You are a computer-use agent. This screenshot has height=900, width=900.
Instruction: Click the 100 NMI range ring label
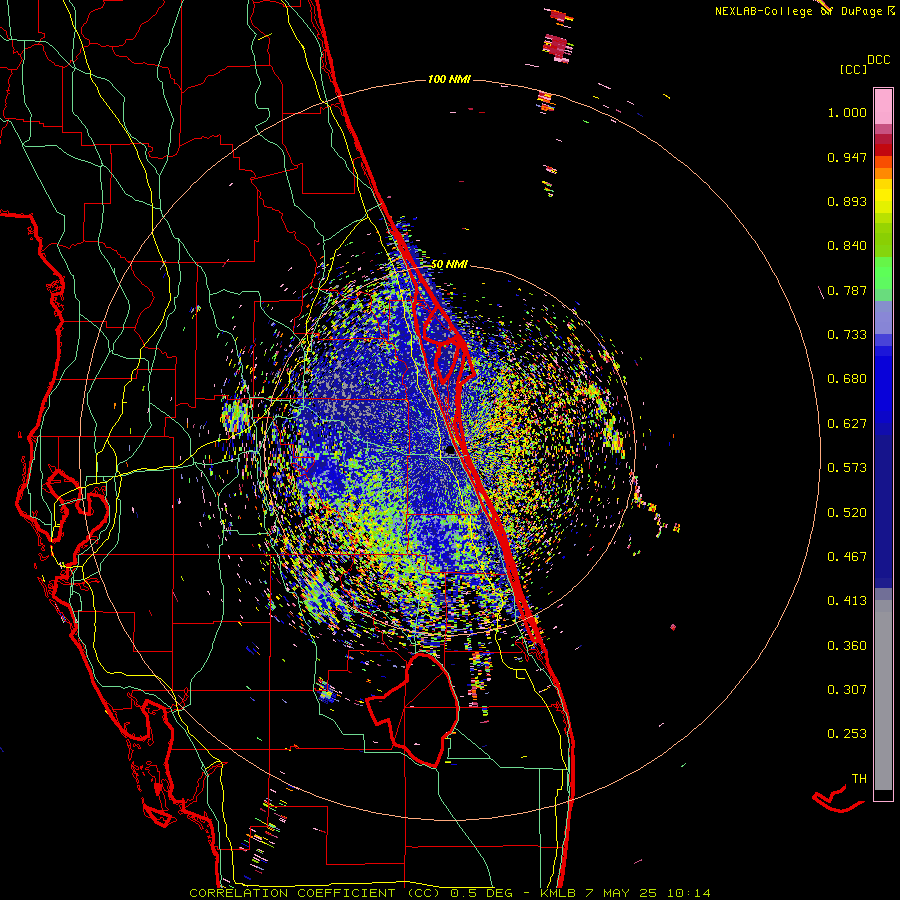click(x=449, y=79)
